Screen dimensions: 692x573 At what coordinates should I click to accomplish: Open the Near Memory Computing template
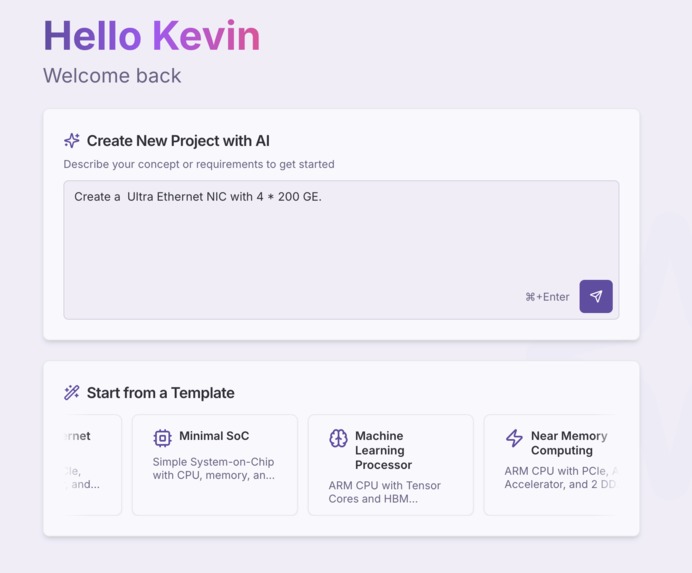point(551,465)
